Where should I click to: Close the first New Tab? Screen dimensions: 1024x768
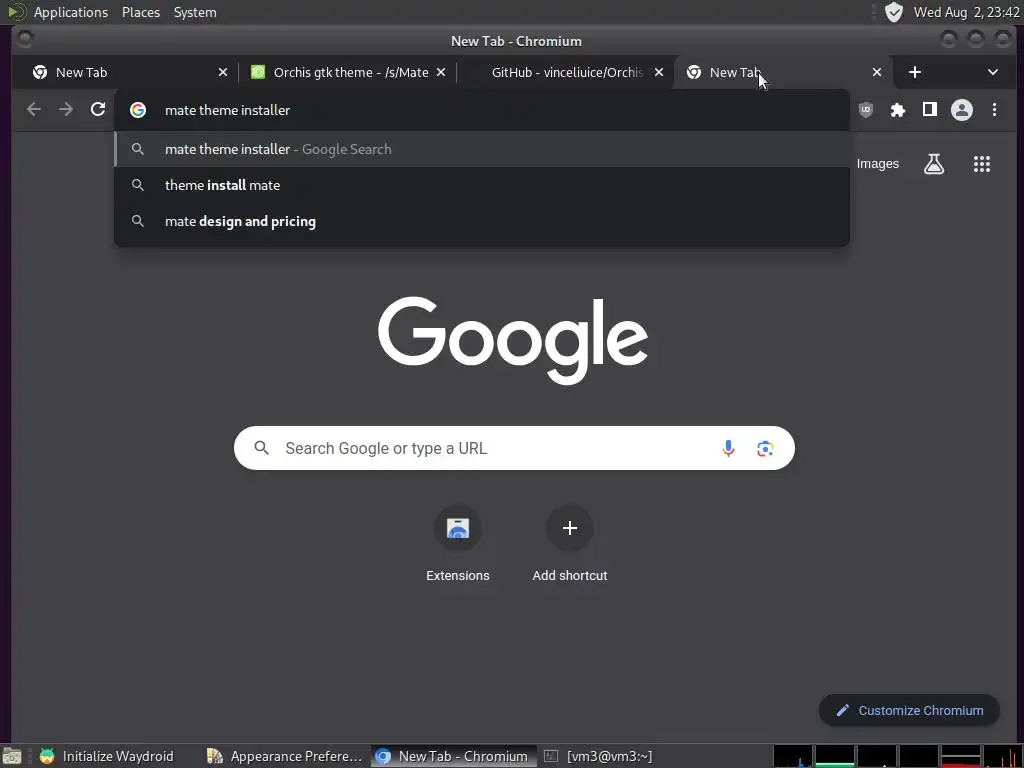(x=223, y=72)
